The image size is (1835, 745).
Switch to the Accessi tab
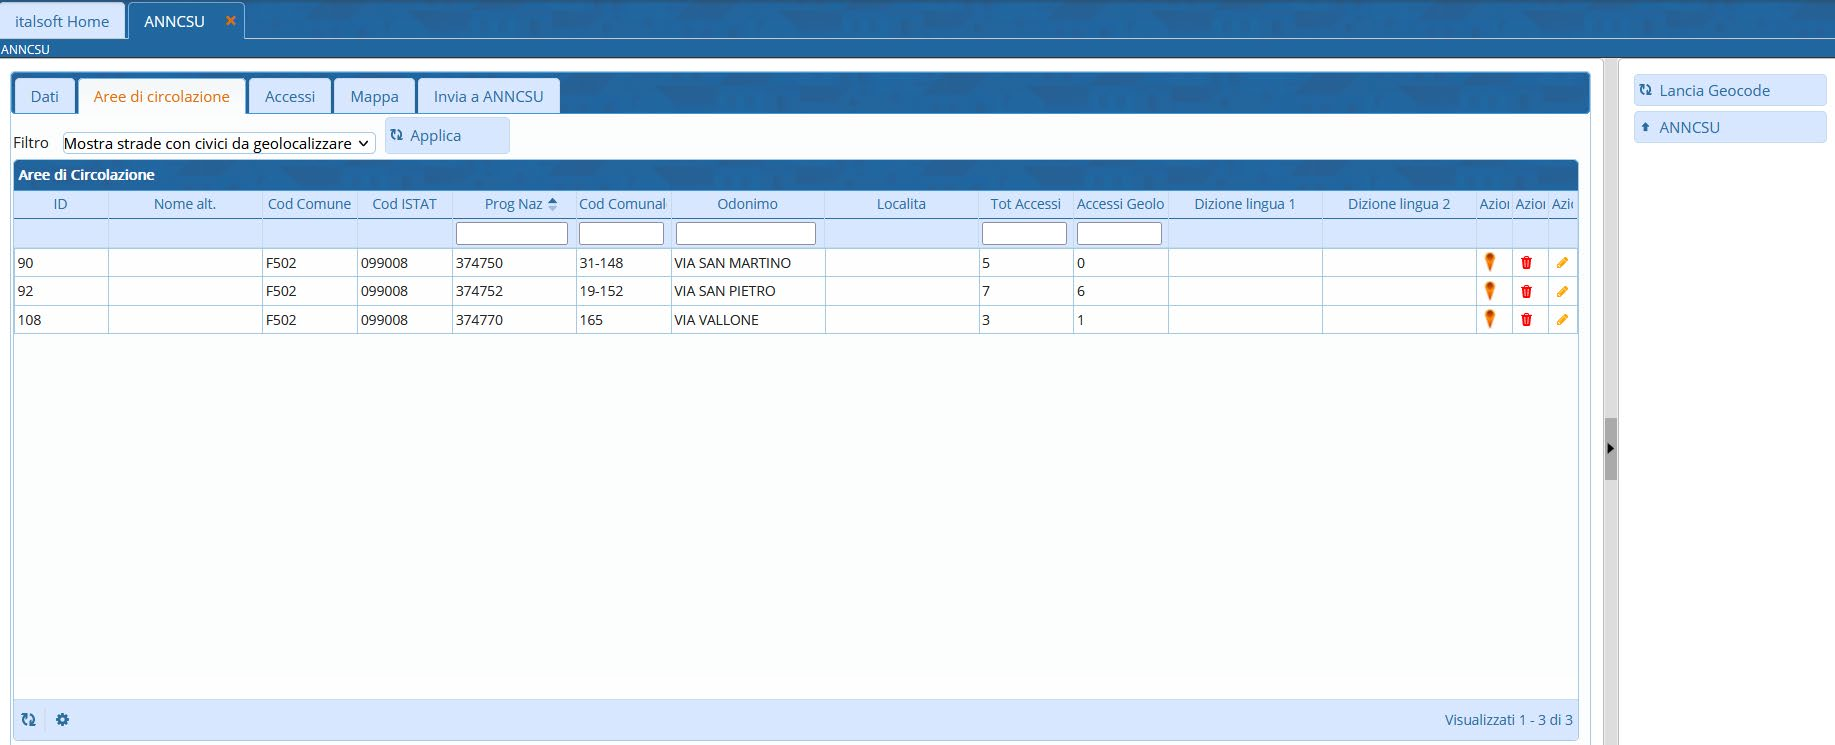click(x=289, y=97)
